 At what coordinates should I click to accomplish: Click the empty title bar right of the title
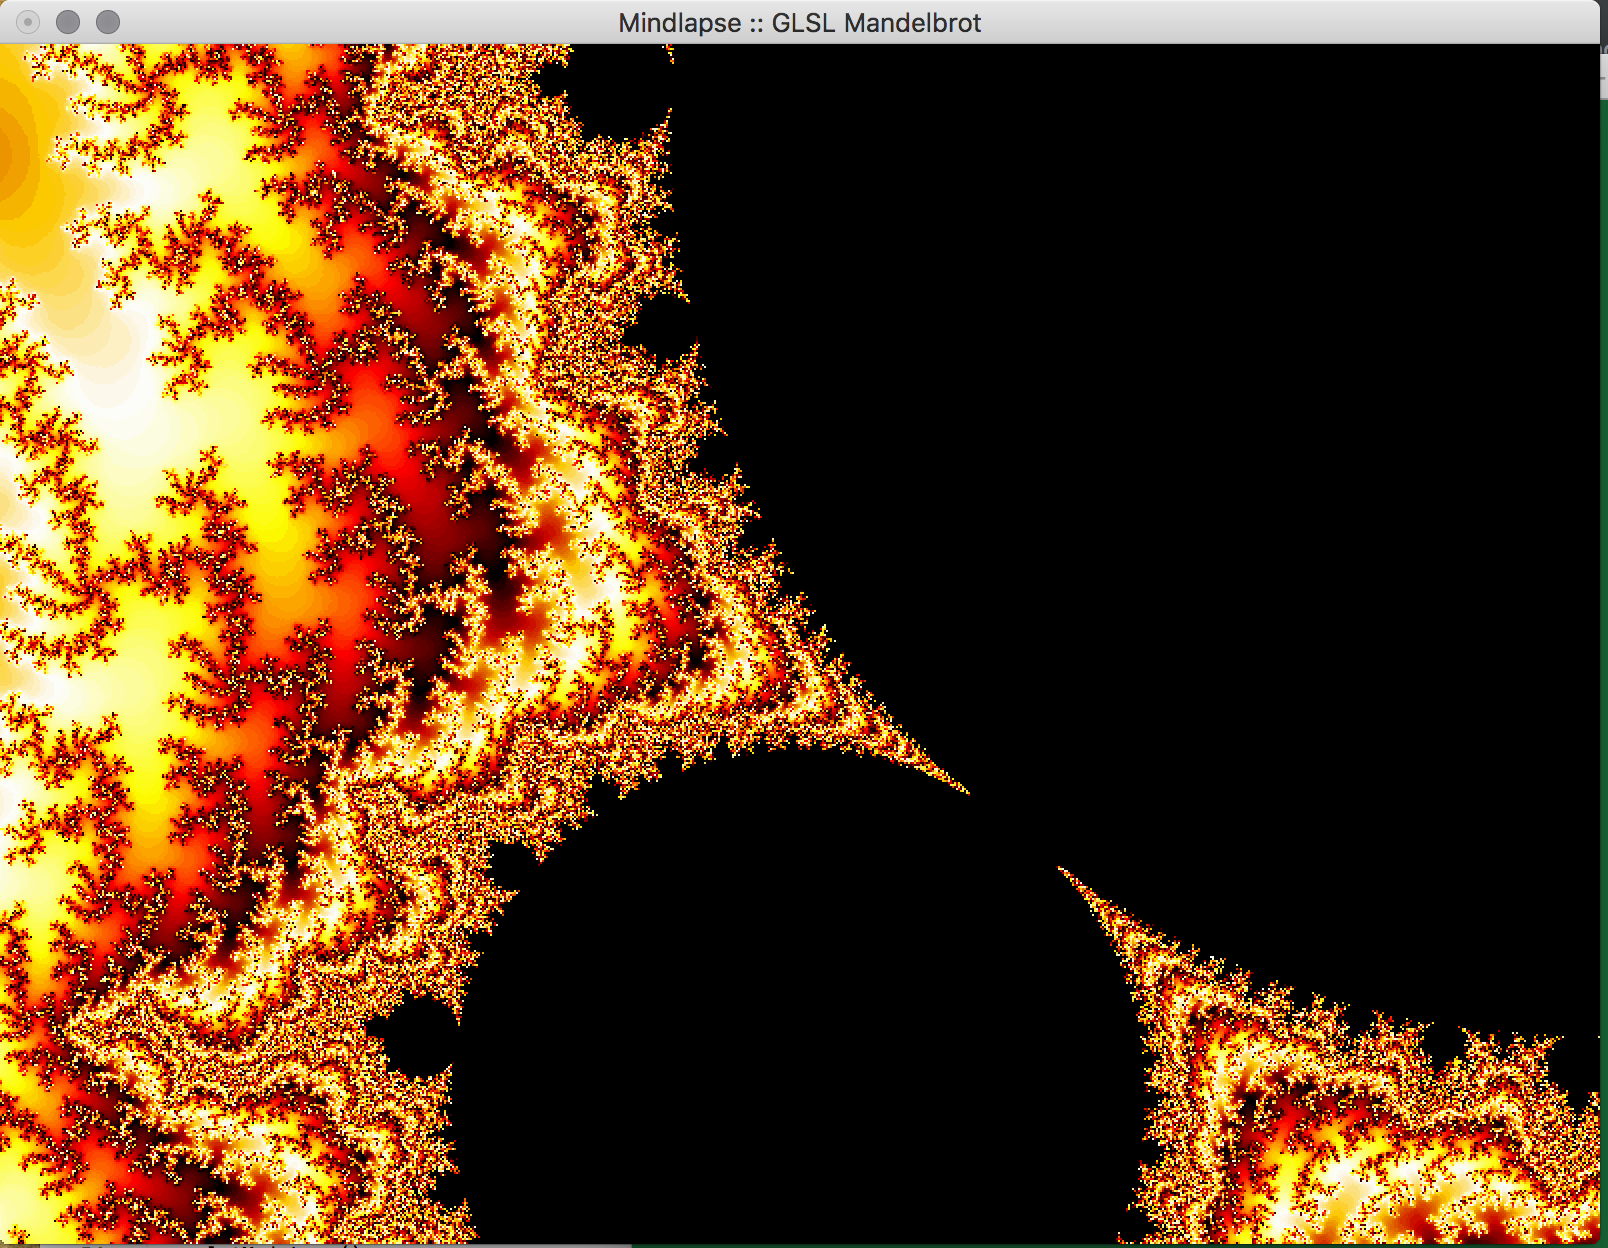tap(1300, 22)
